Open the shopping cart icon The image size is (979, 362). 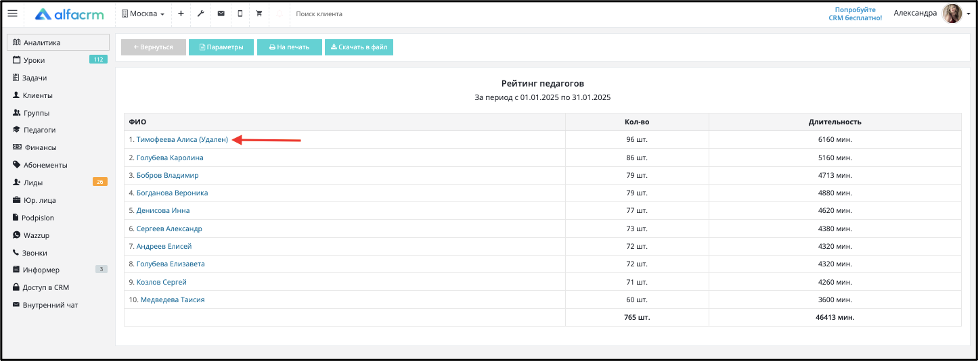click(259, 13)
